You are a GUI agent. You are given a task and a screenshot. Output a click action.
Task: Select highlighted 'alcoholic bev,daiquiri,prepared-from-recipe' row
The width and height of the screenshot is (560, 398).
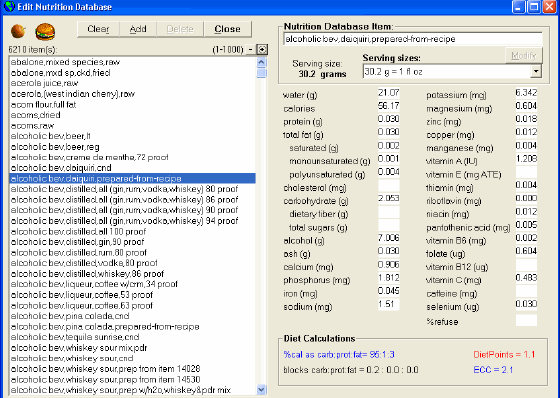pos(132,179)
